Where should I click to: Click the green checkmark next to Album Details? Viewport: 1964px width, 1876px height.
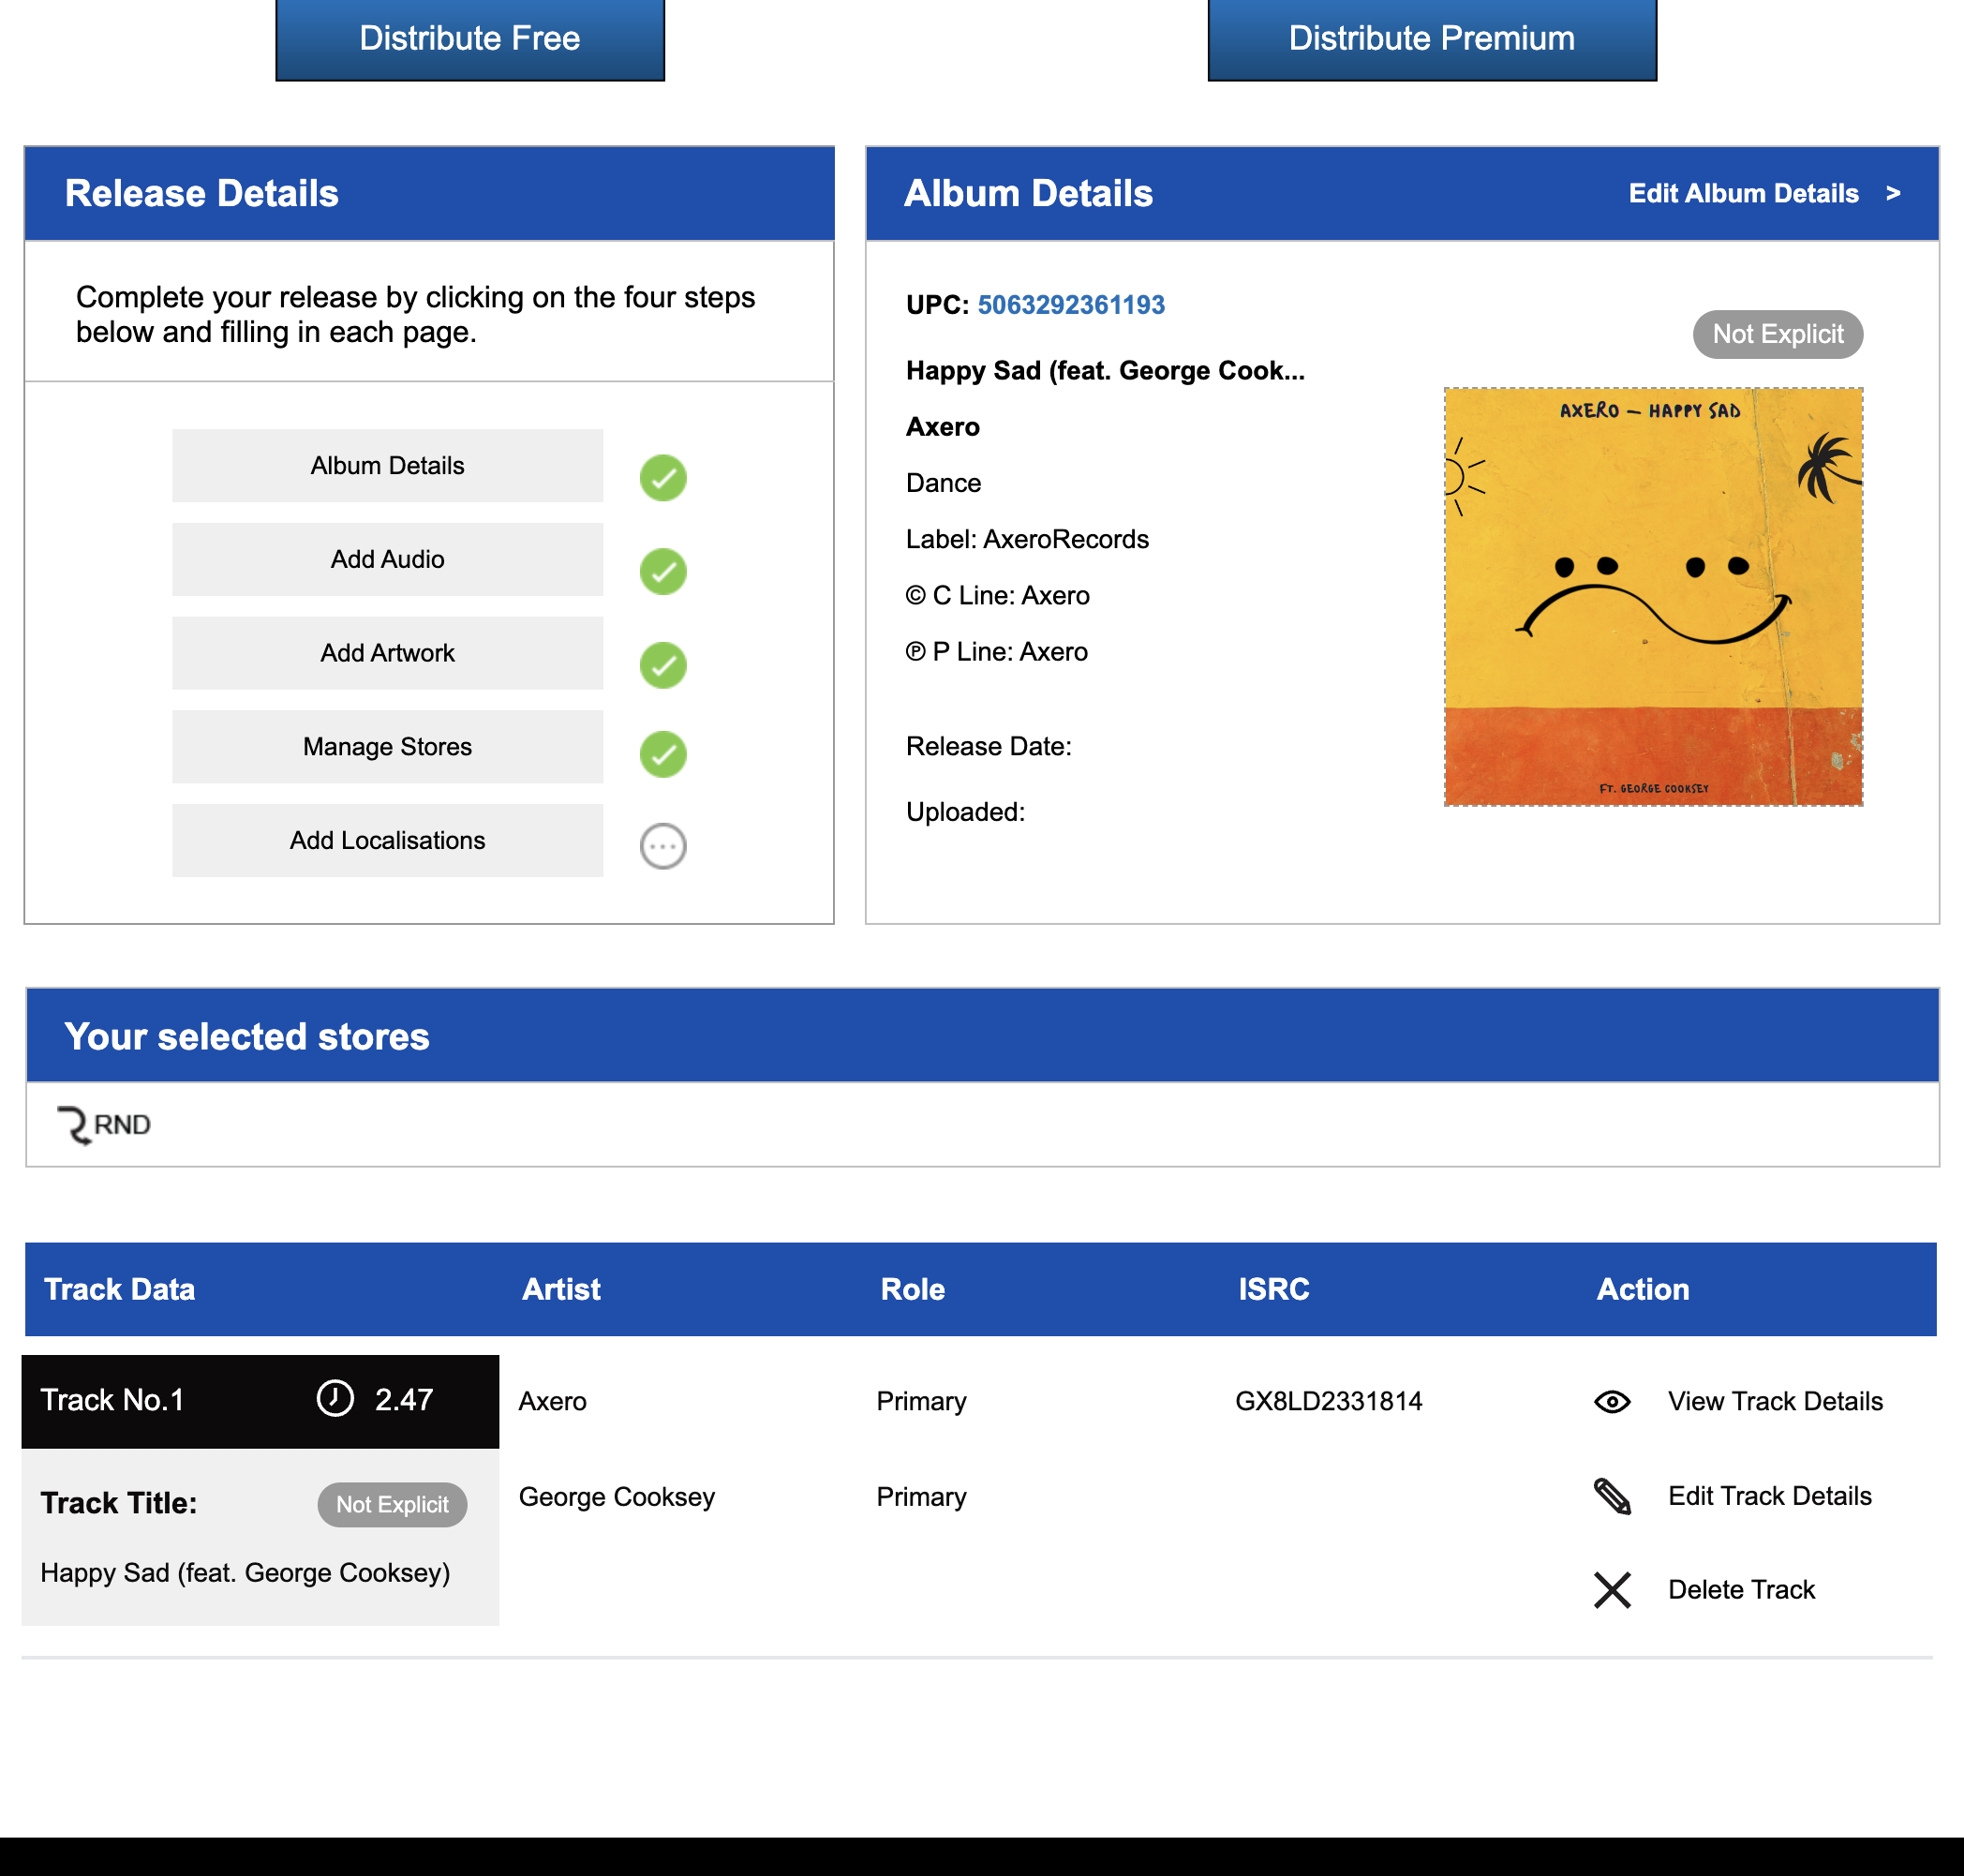tap(662, 478)
